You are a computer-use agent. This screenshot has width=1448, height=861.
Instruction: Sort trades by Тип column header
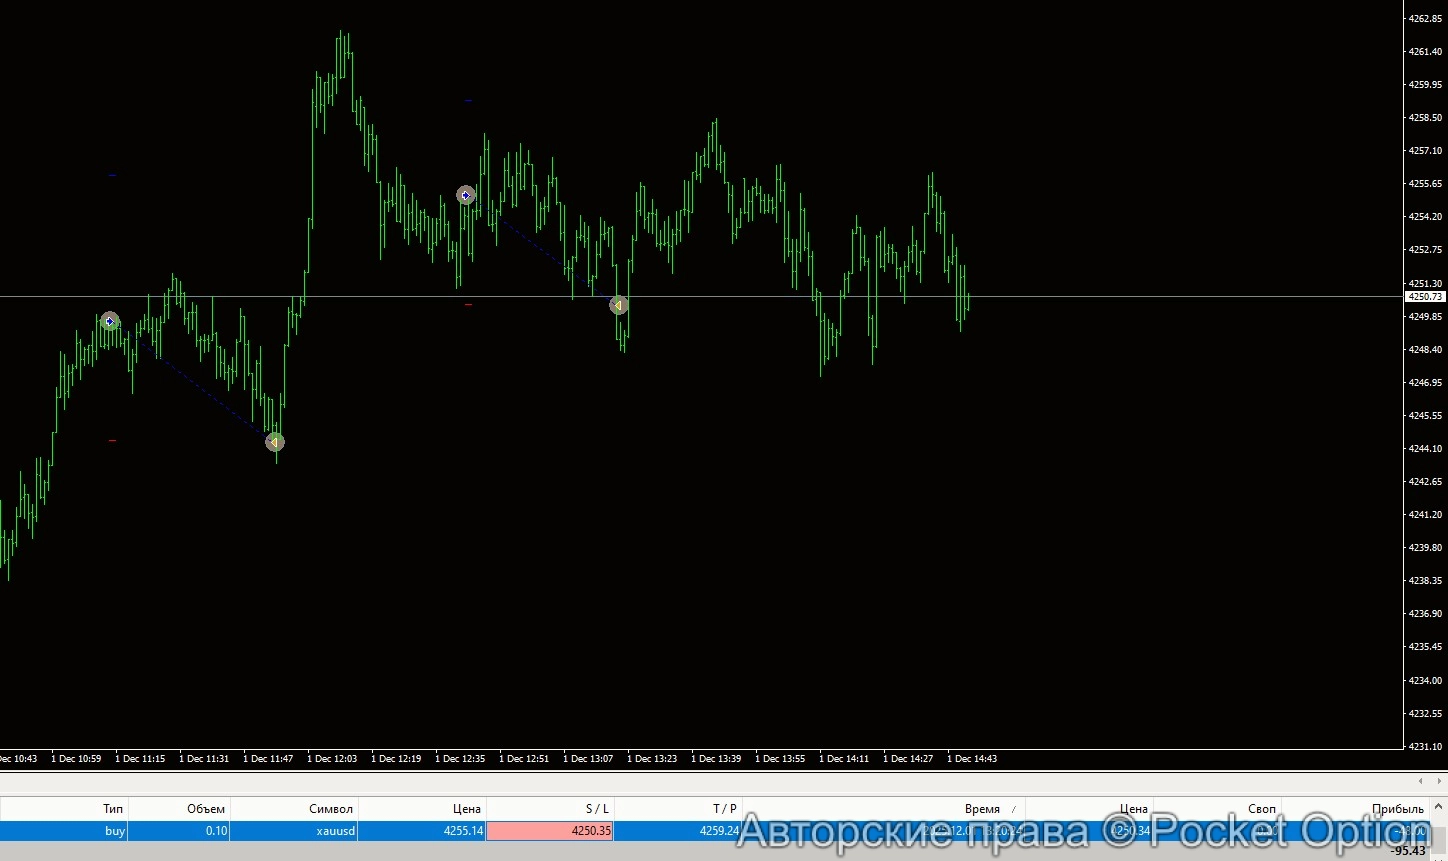pyautogui.click(x=113, y=809)
